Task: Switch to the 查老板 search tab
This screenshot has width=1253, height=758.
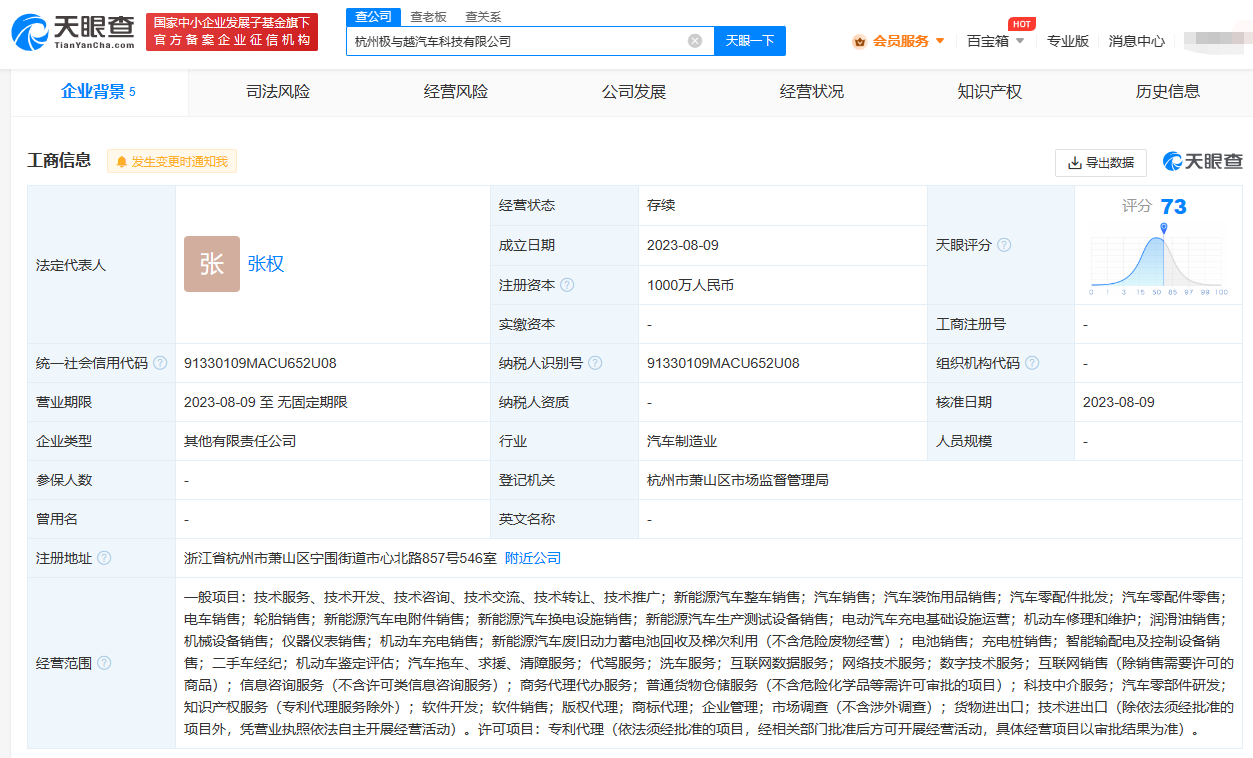Action: tap(428, 17)
